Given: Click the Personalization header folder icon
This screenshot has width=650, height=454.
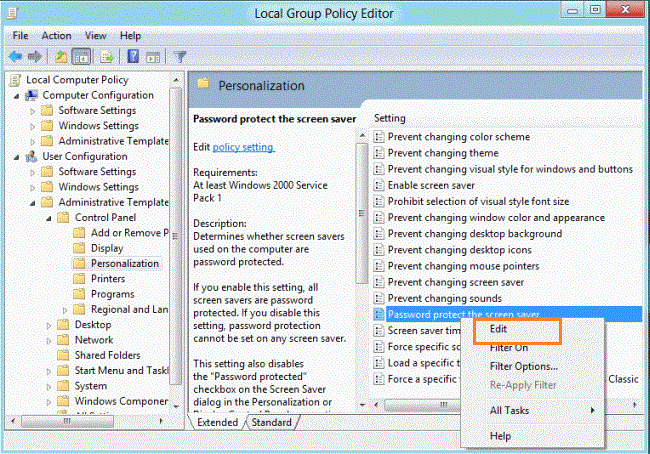Looking at the screenshot, I should [203, 84].
